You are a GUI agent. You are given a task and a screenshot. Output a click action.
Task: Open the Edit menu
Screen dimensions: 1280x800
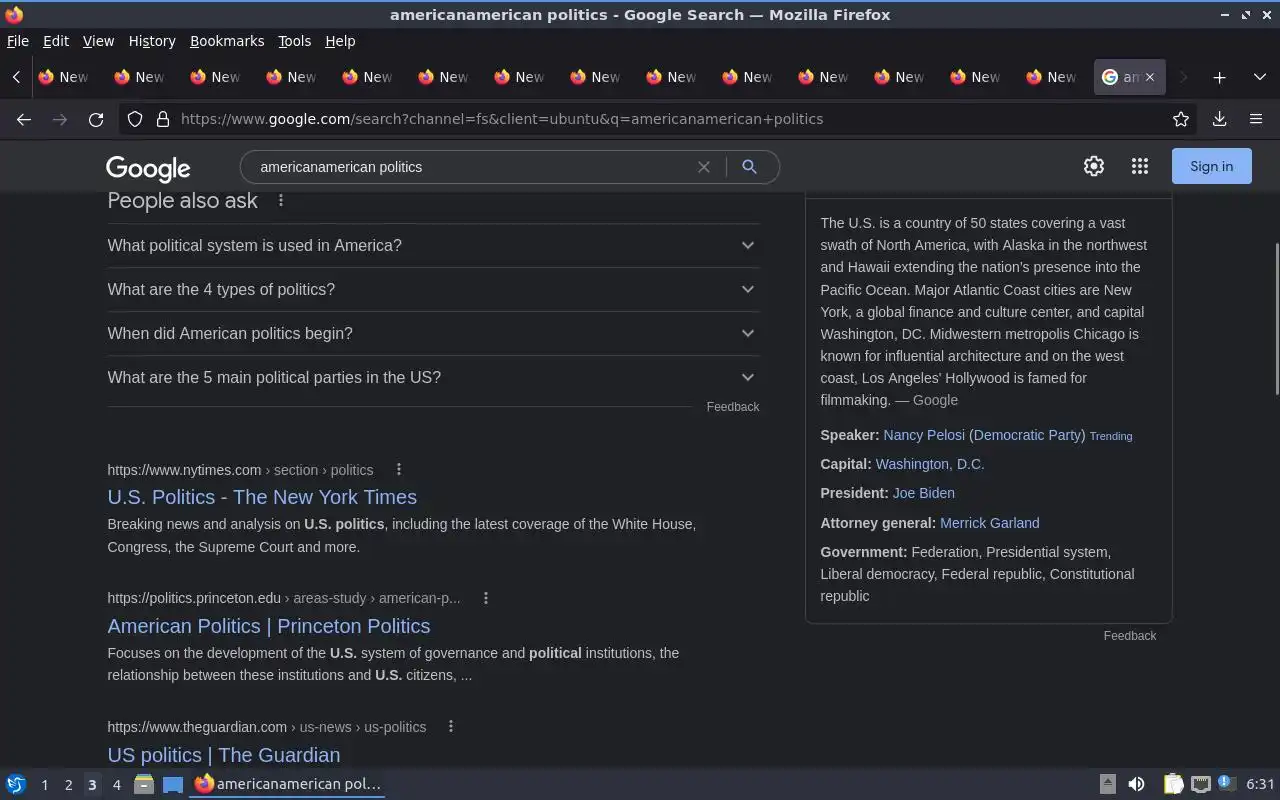pyautogui.click(x=56, y=41)
